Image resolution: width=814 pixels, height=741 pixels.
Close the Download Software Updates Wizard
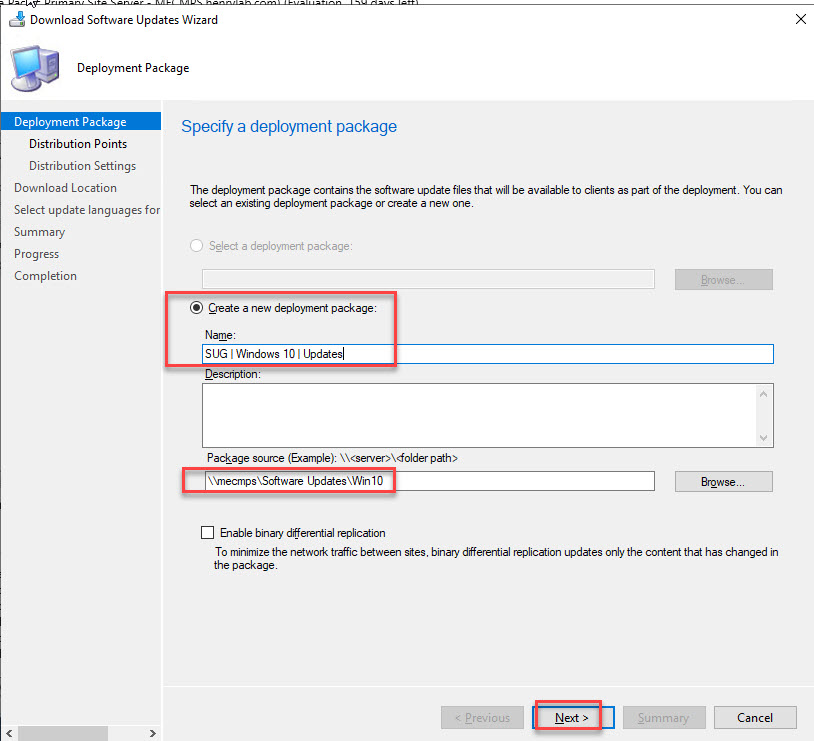click(799, 19)
